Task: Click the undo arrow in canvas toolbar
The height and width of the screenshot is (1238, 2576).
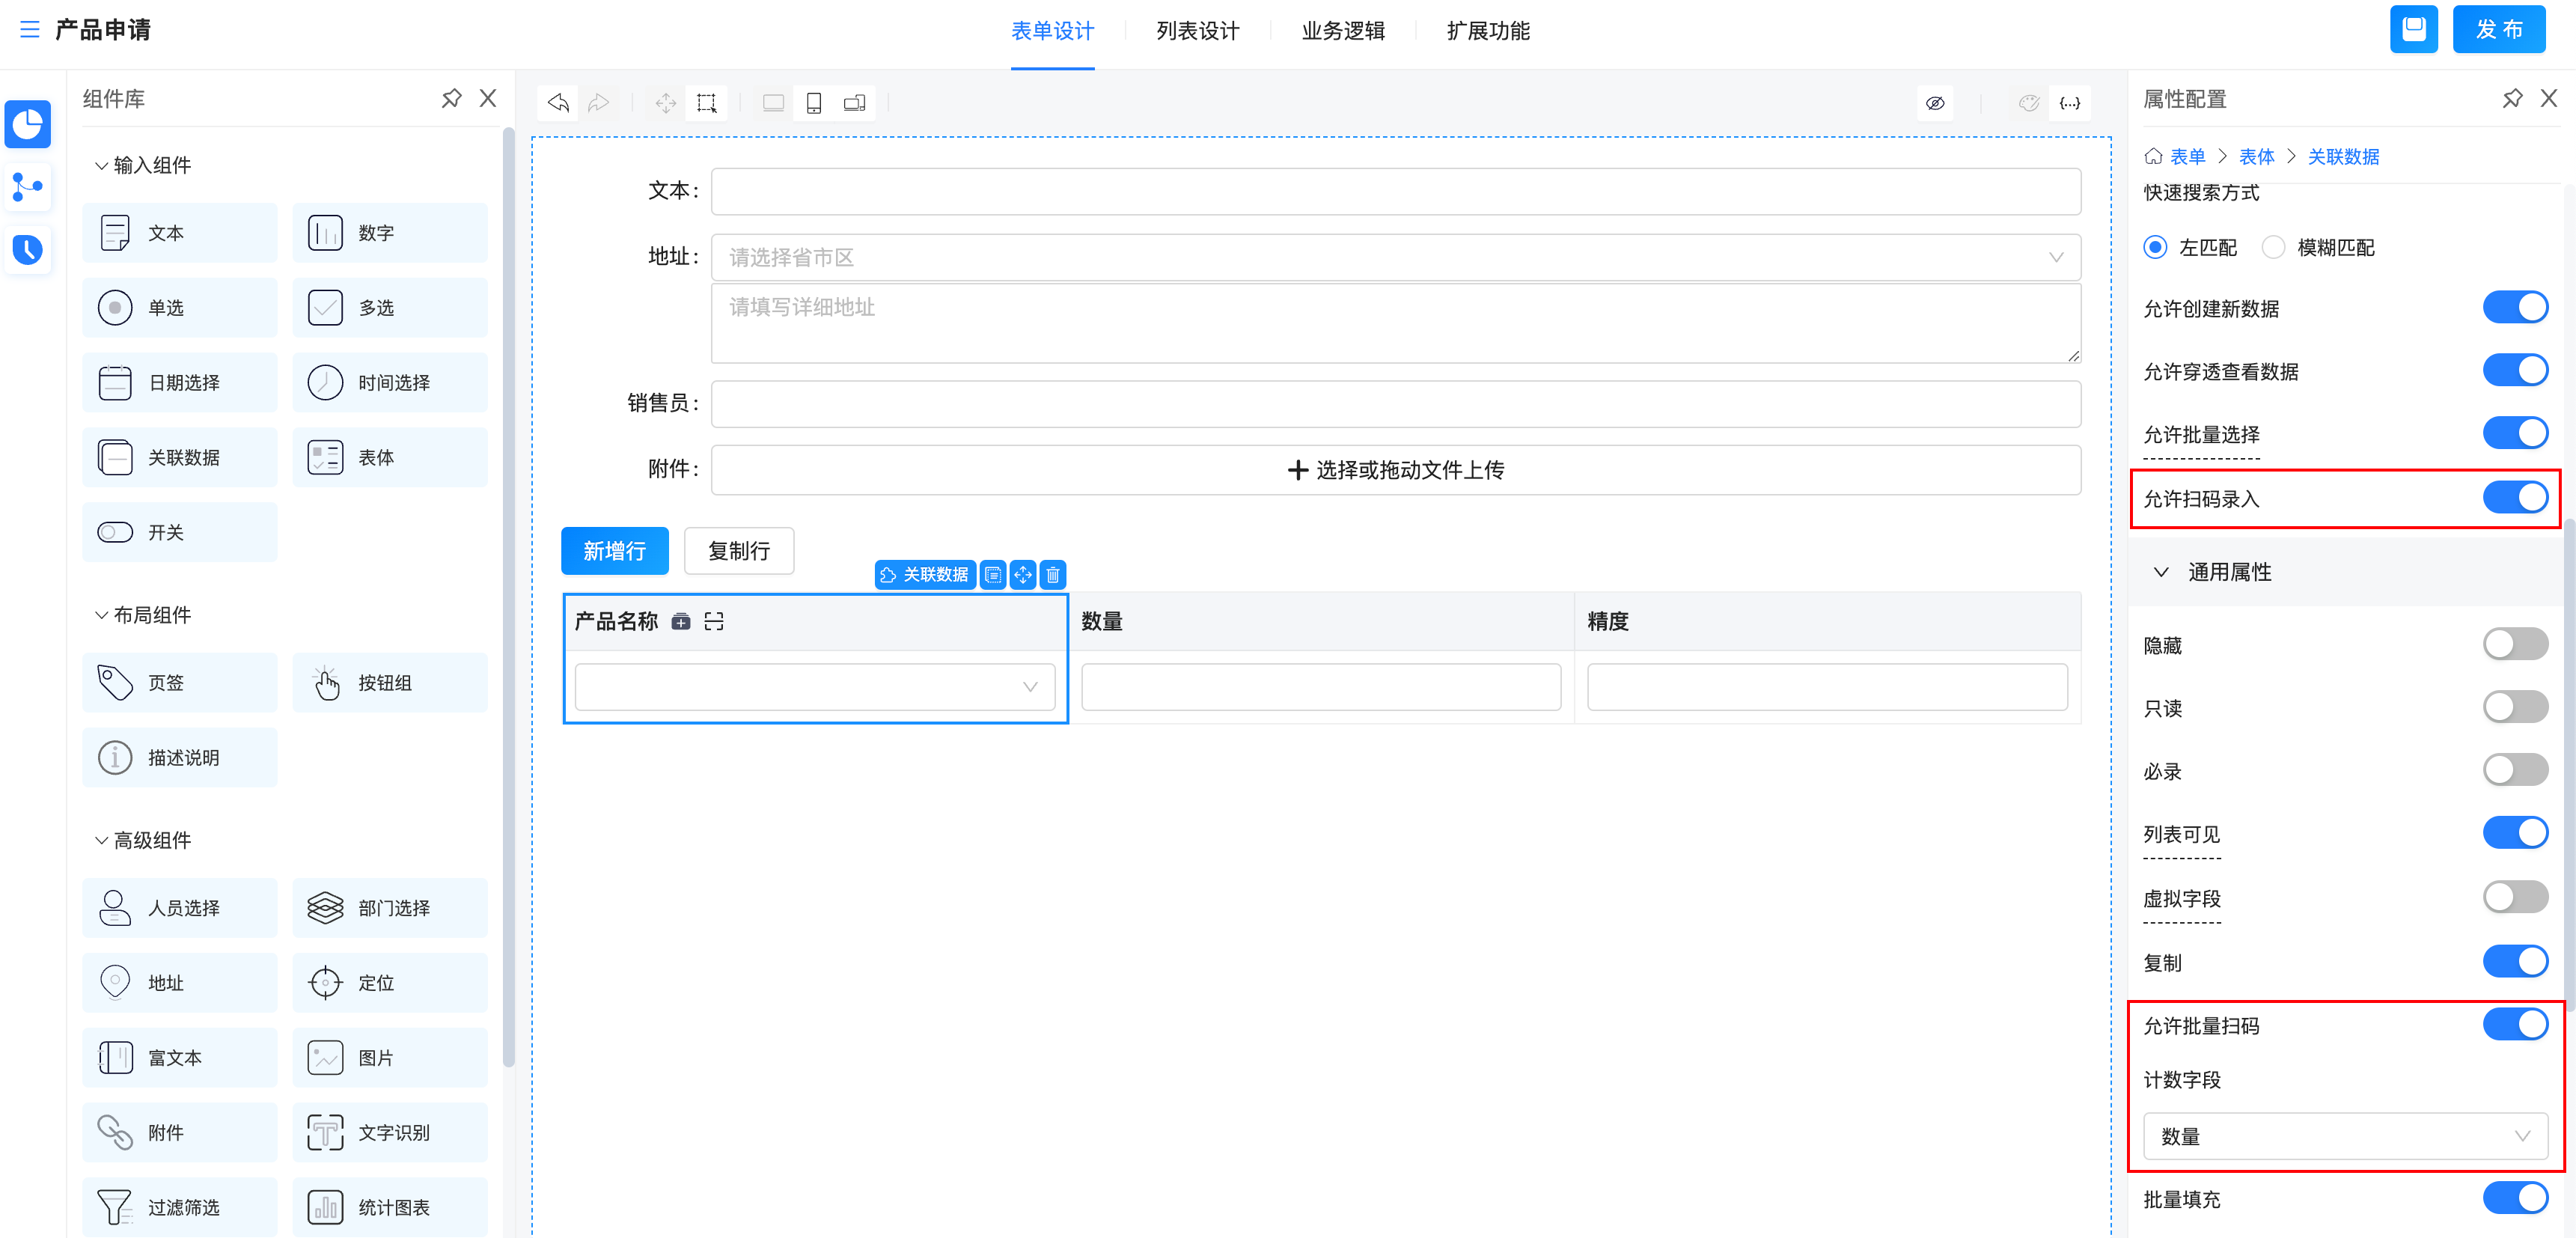Action: (x=558, y=103)
